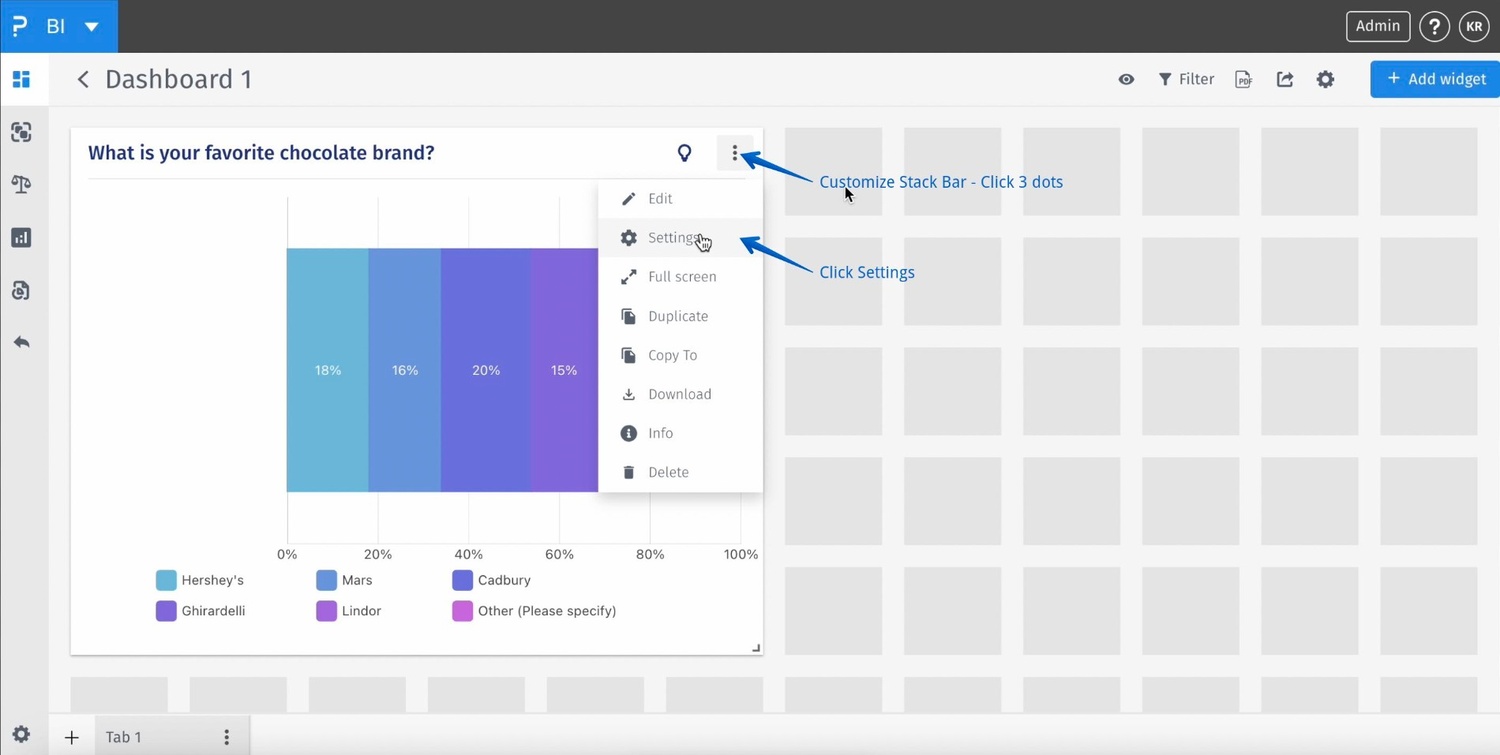Viewport: 1500px width, 755px height.
Task: Toggle Lindor legend swatch
Action: (x=326, y=611)
